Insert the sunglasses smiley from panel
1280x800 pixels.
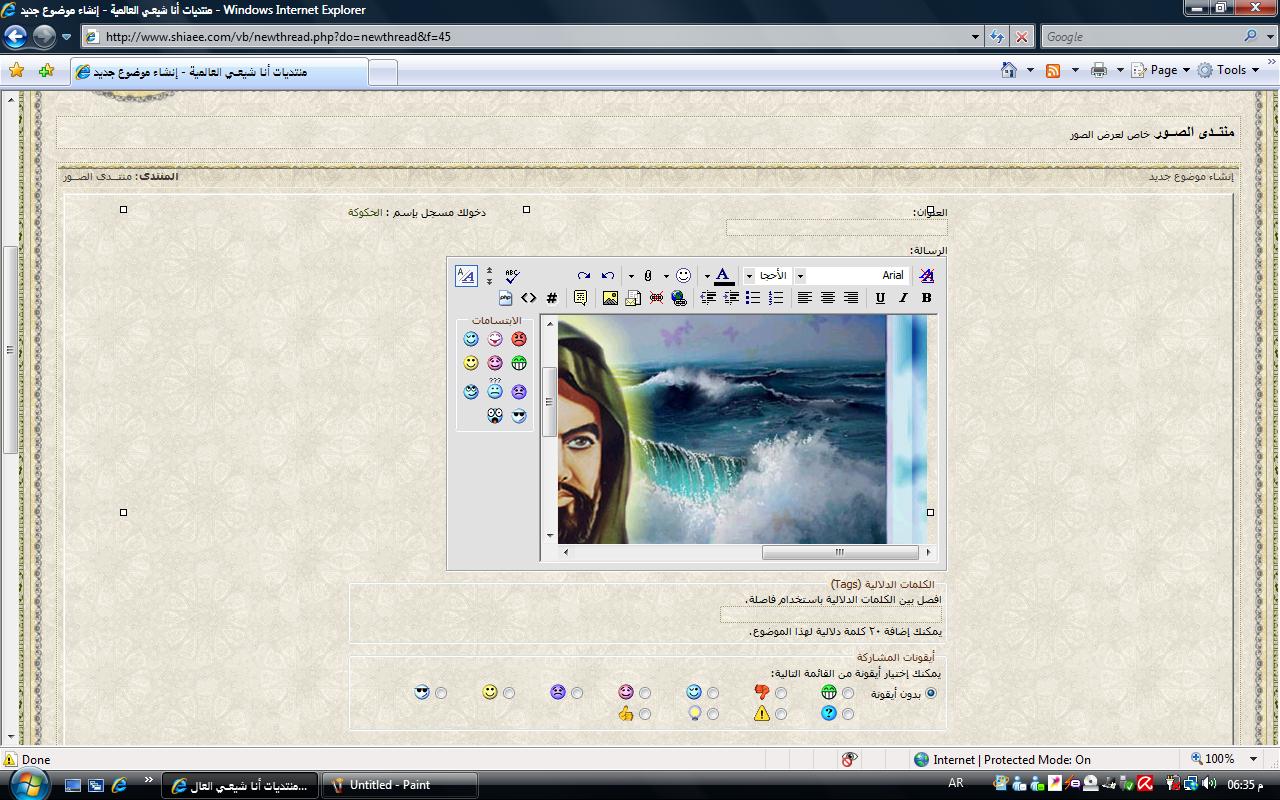(x=519, y=416)
